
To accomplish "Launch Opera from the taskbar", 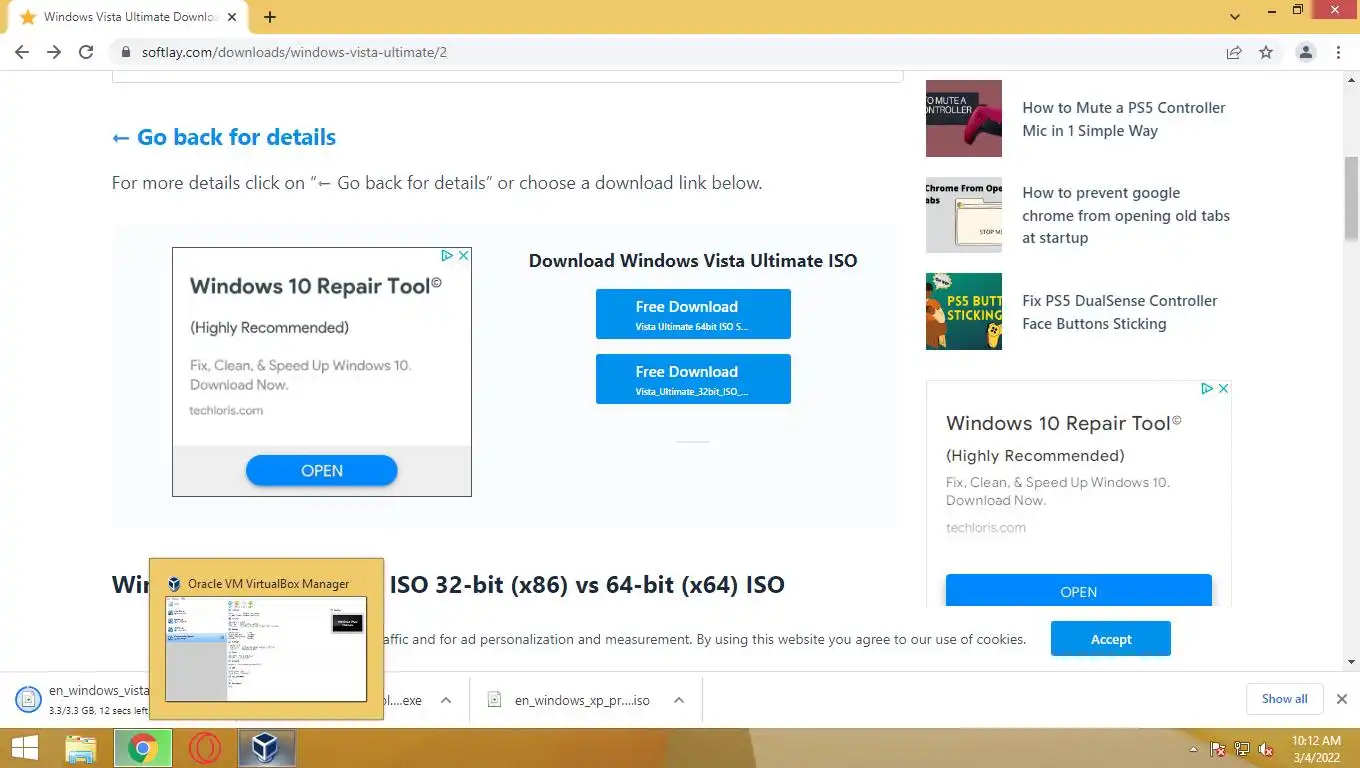I will (x=205, y=748).
